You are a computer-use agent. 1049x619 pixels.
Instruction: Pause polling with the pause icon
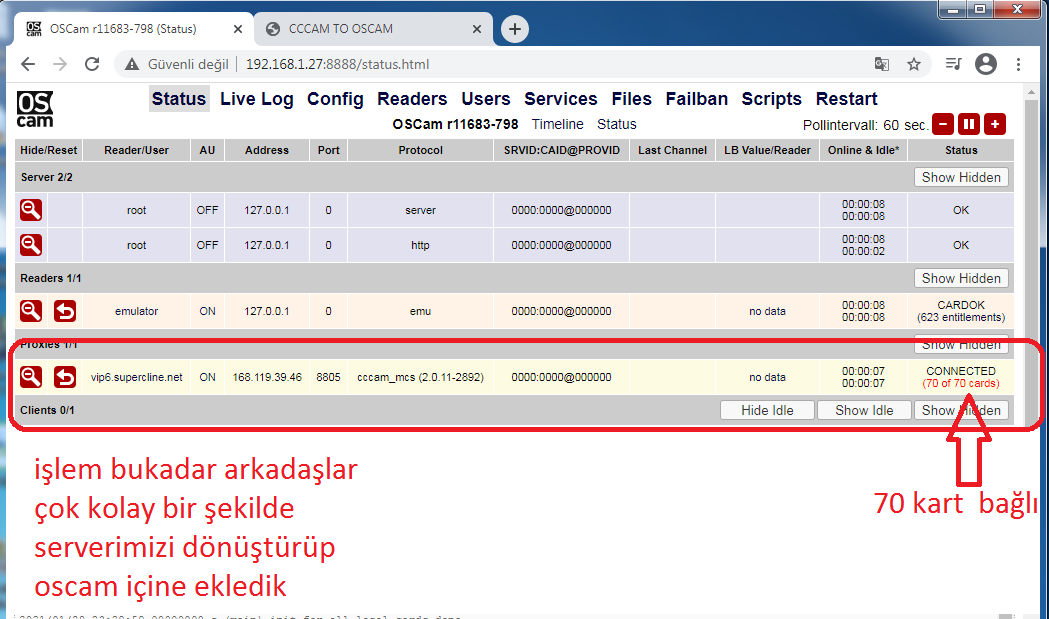[969, 124]
